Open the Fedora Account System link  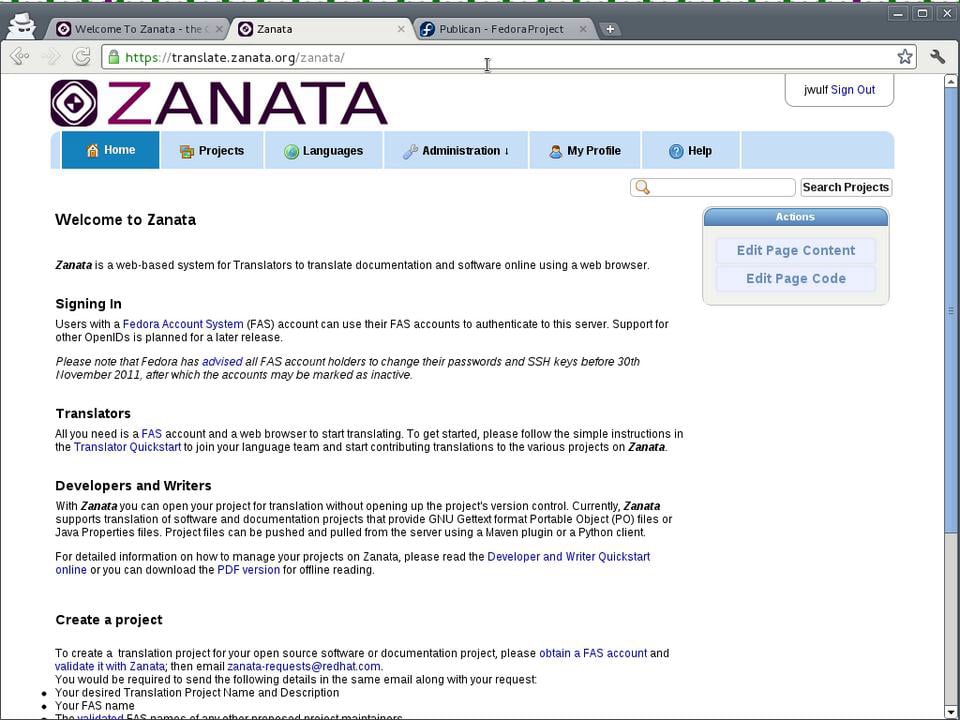tap(183, 324)
